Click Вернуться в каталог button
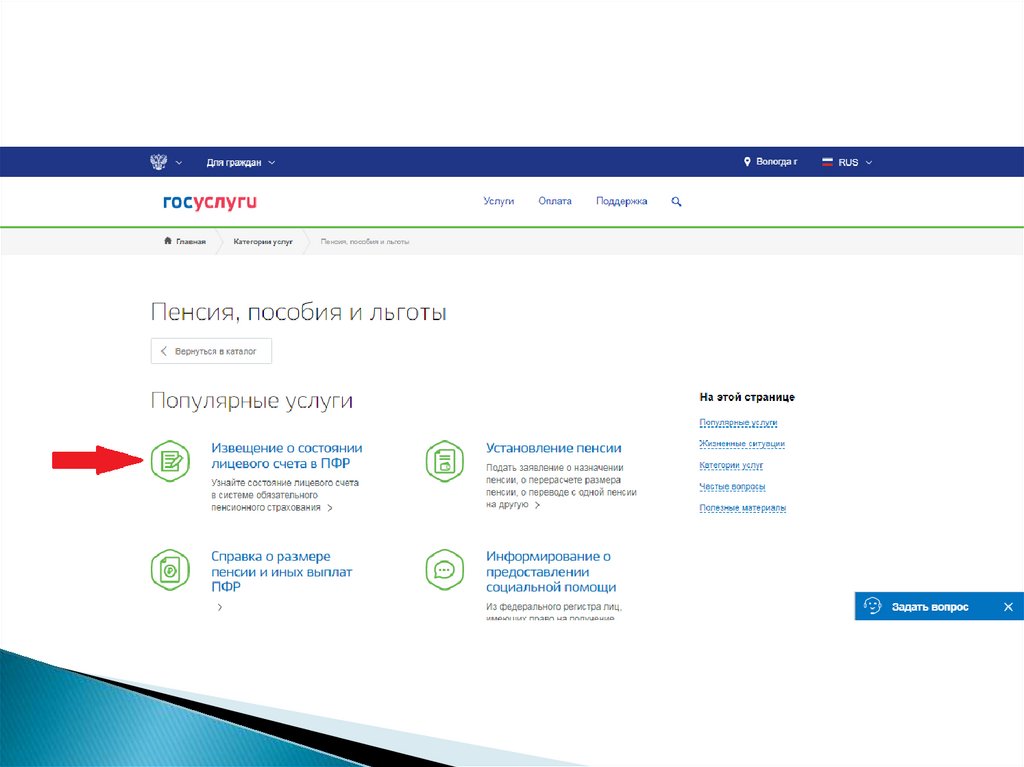 point(211,351)
